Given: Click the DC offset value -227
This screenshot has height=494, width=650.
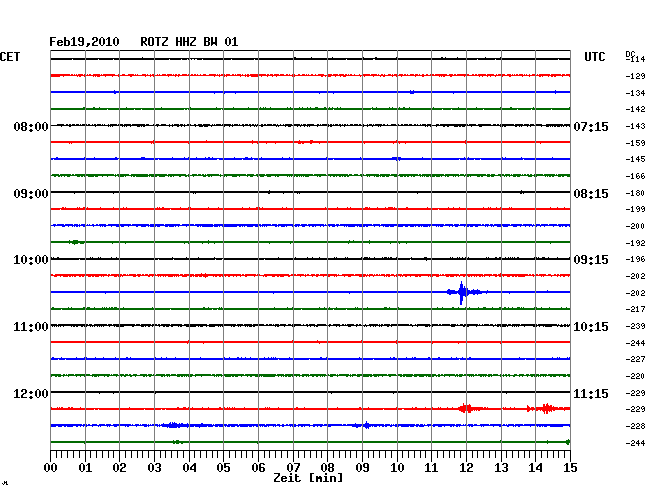Looking at the screenshot, I should click(635, 359).
